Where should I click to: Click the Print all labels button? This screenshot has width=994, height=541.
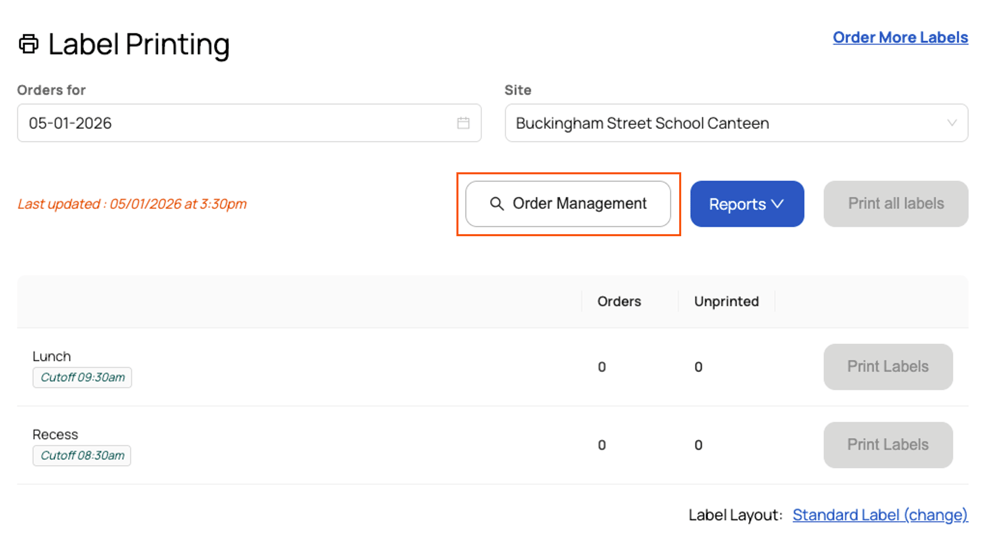tap(896, 204)
